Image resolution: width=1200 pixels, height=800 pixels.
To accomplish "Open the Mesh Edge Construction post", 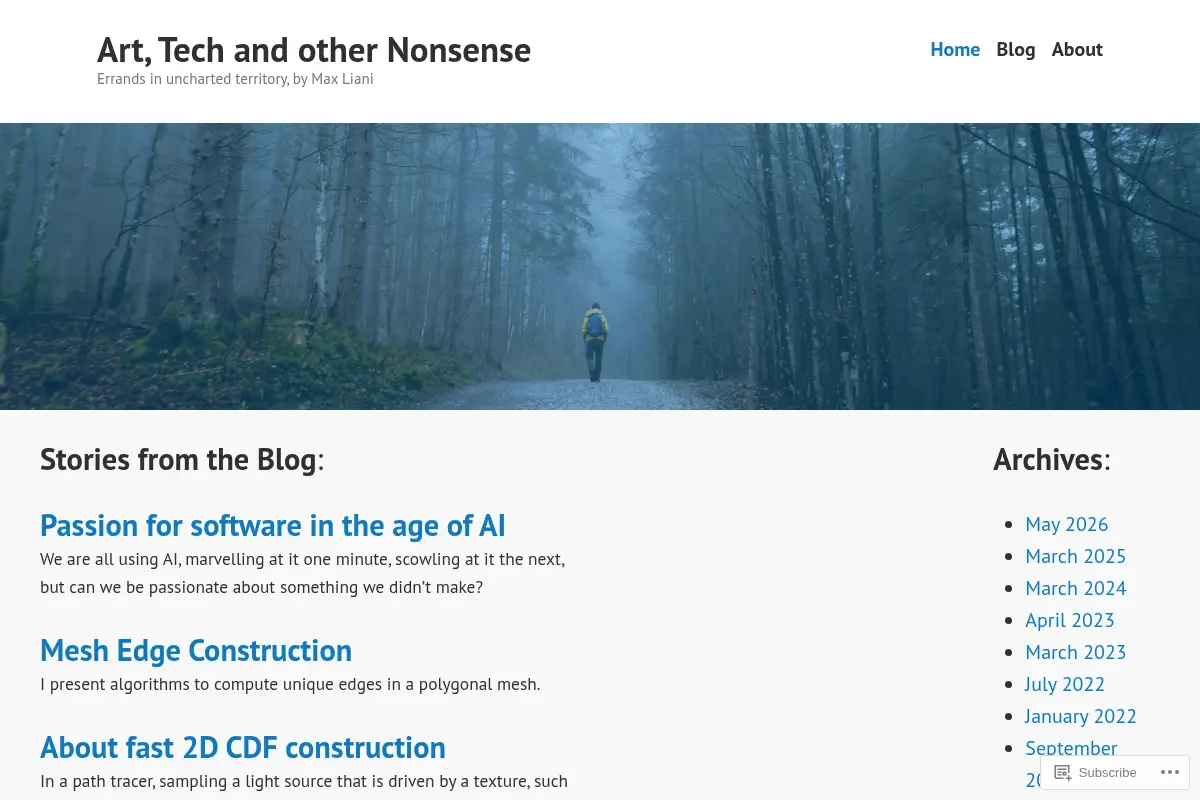I will 196,650.
